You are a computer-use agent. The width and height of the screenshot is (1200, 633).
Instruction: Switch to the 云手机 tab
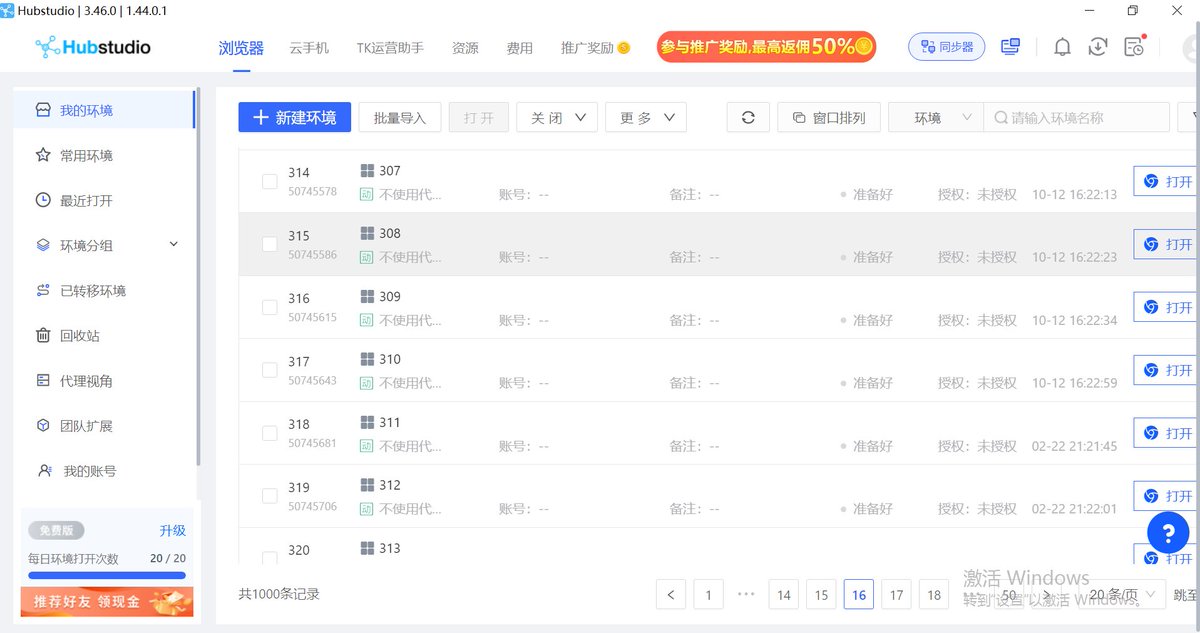pos(309,48)
